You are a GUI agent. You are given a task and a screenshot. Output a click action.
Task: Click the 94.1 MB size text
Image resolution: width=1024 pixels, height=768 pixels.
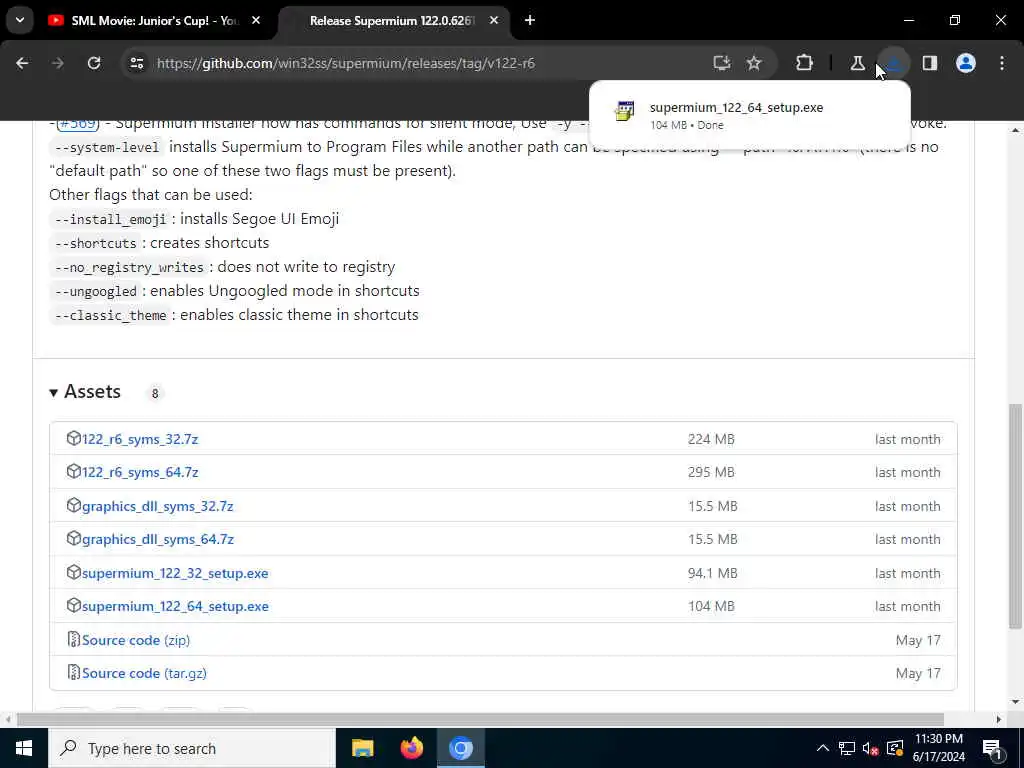[712, 573]
